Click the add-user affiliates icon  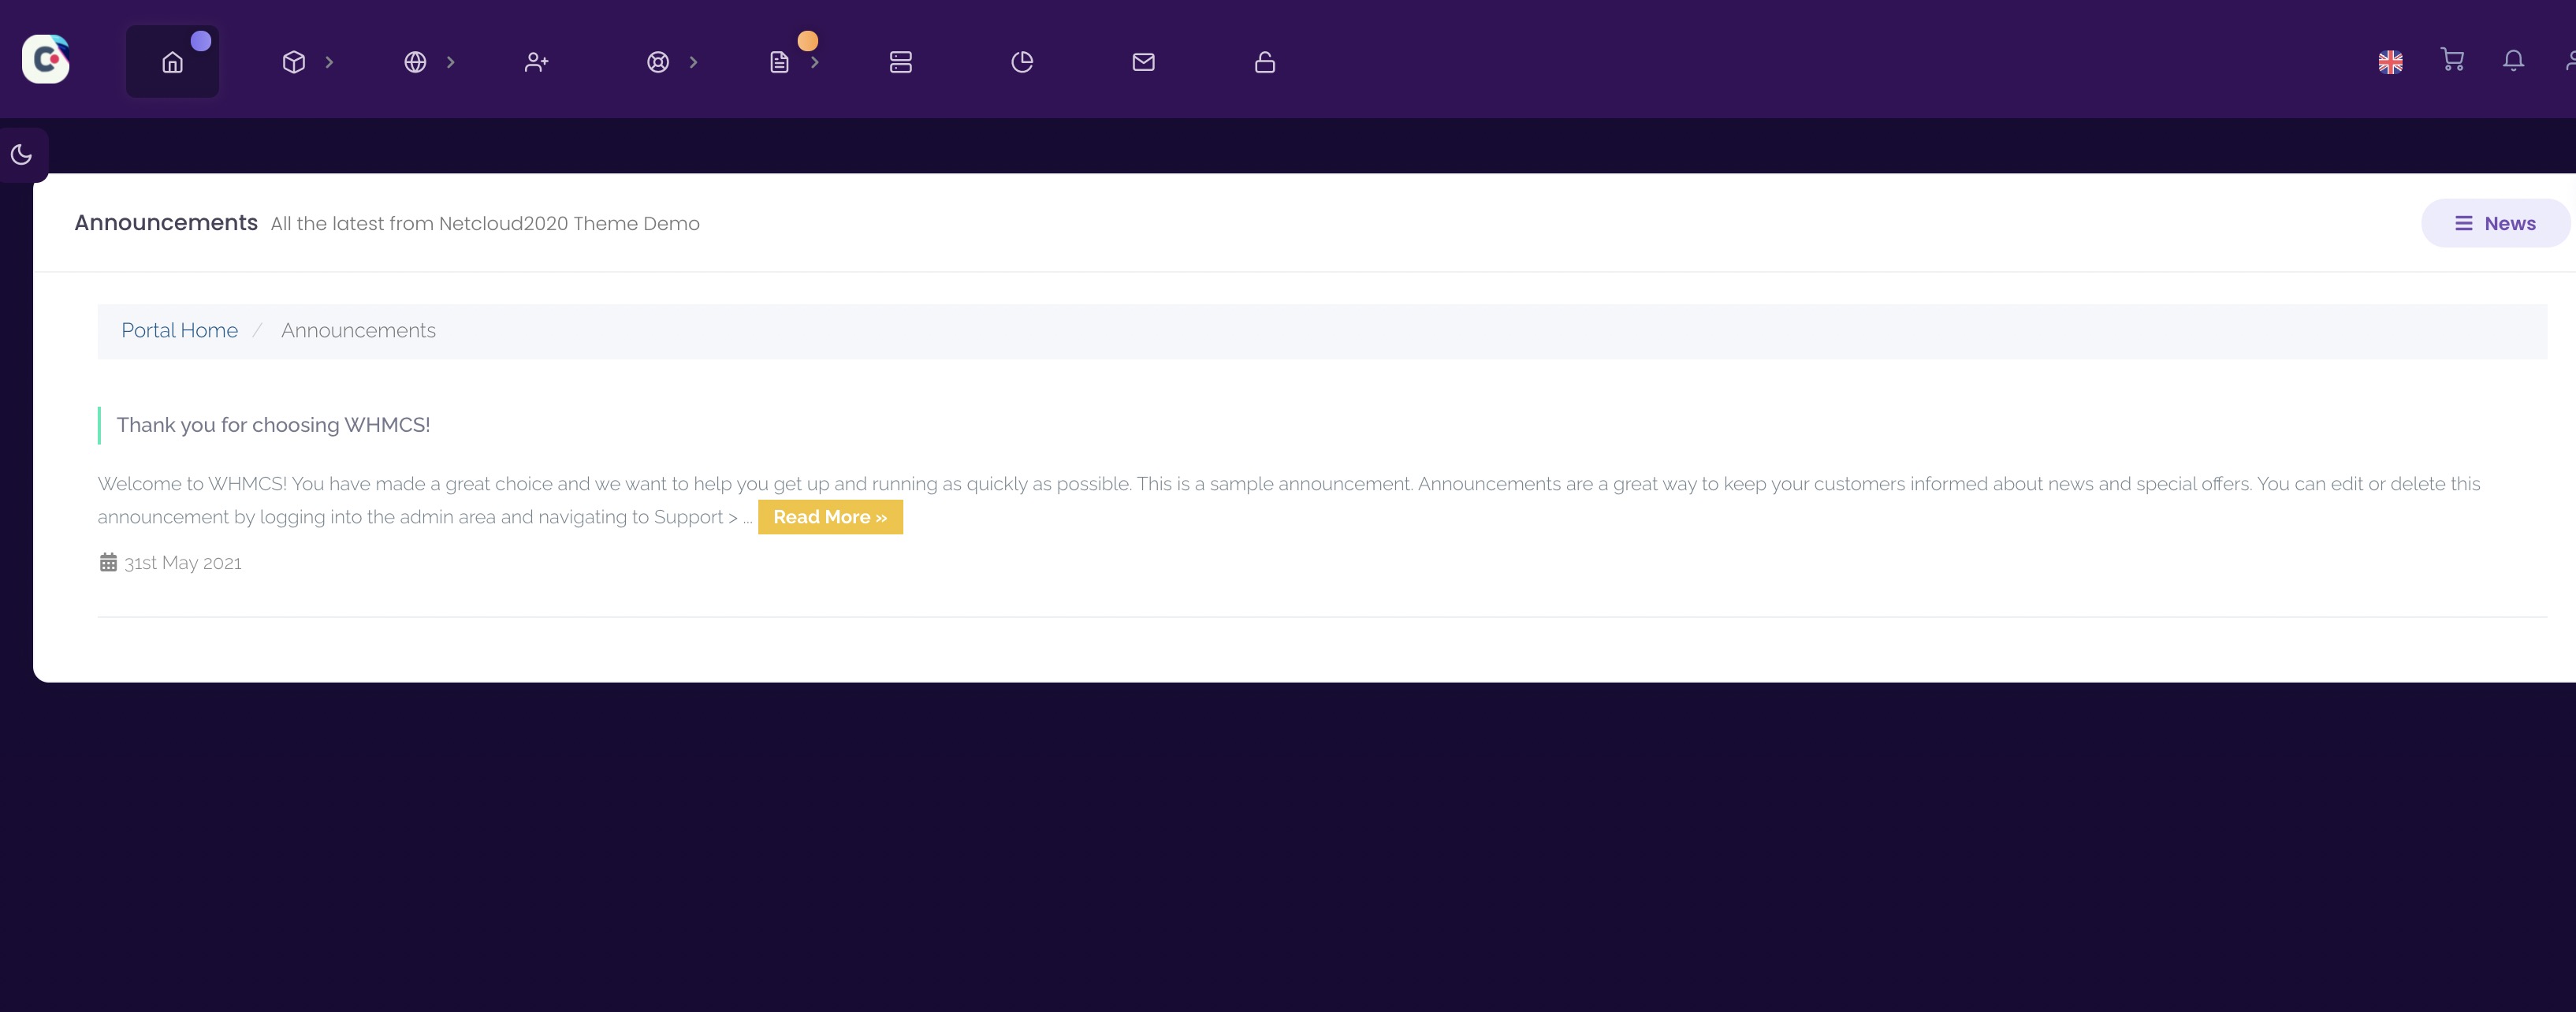(x=537, y=62)
